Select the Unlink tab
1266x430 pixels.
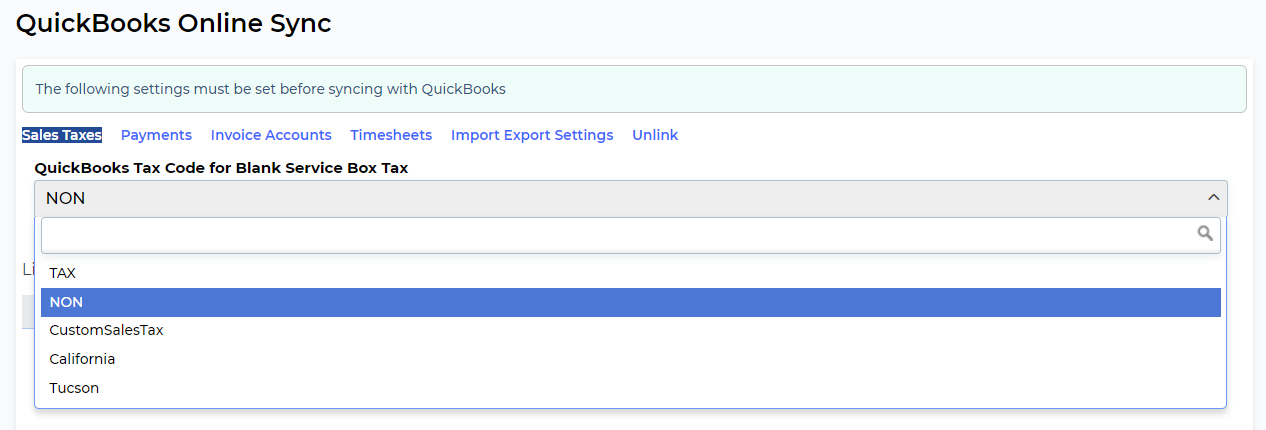pyautogui.click(x=655, y=135)
